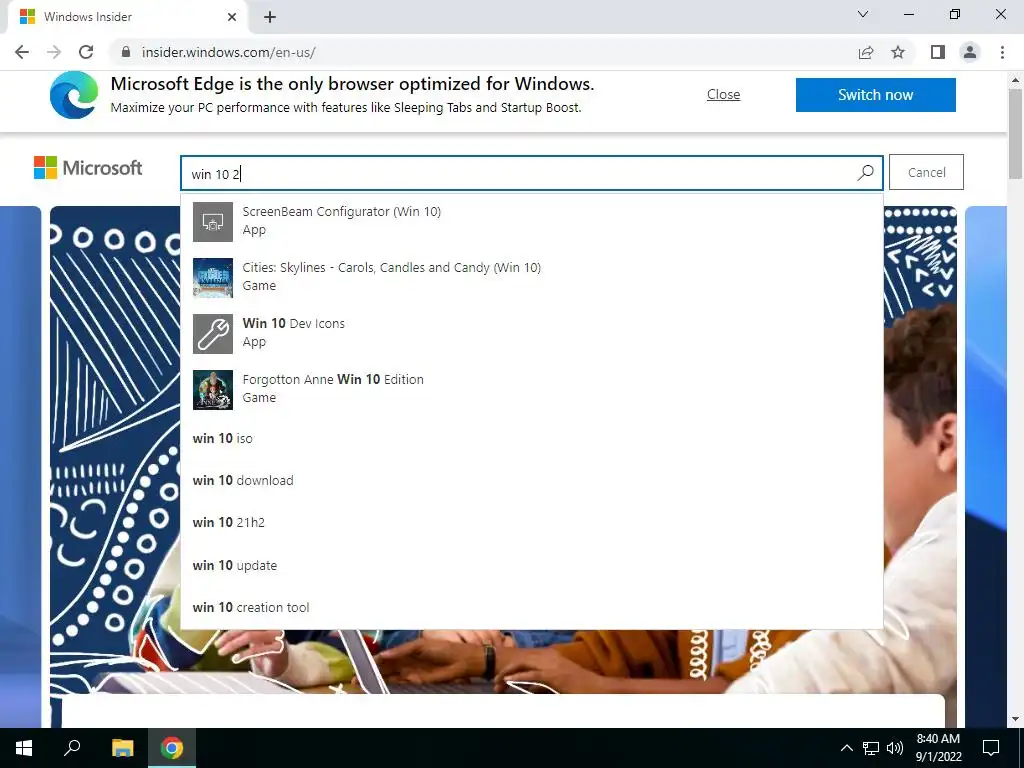The width and height of the screenshot is (1024, 768).
Task: Cancel the search
Action: click(926, 172)
